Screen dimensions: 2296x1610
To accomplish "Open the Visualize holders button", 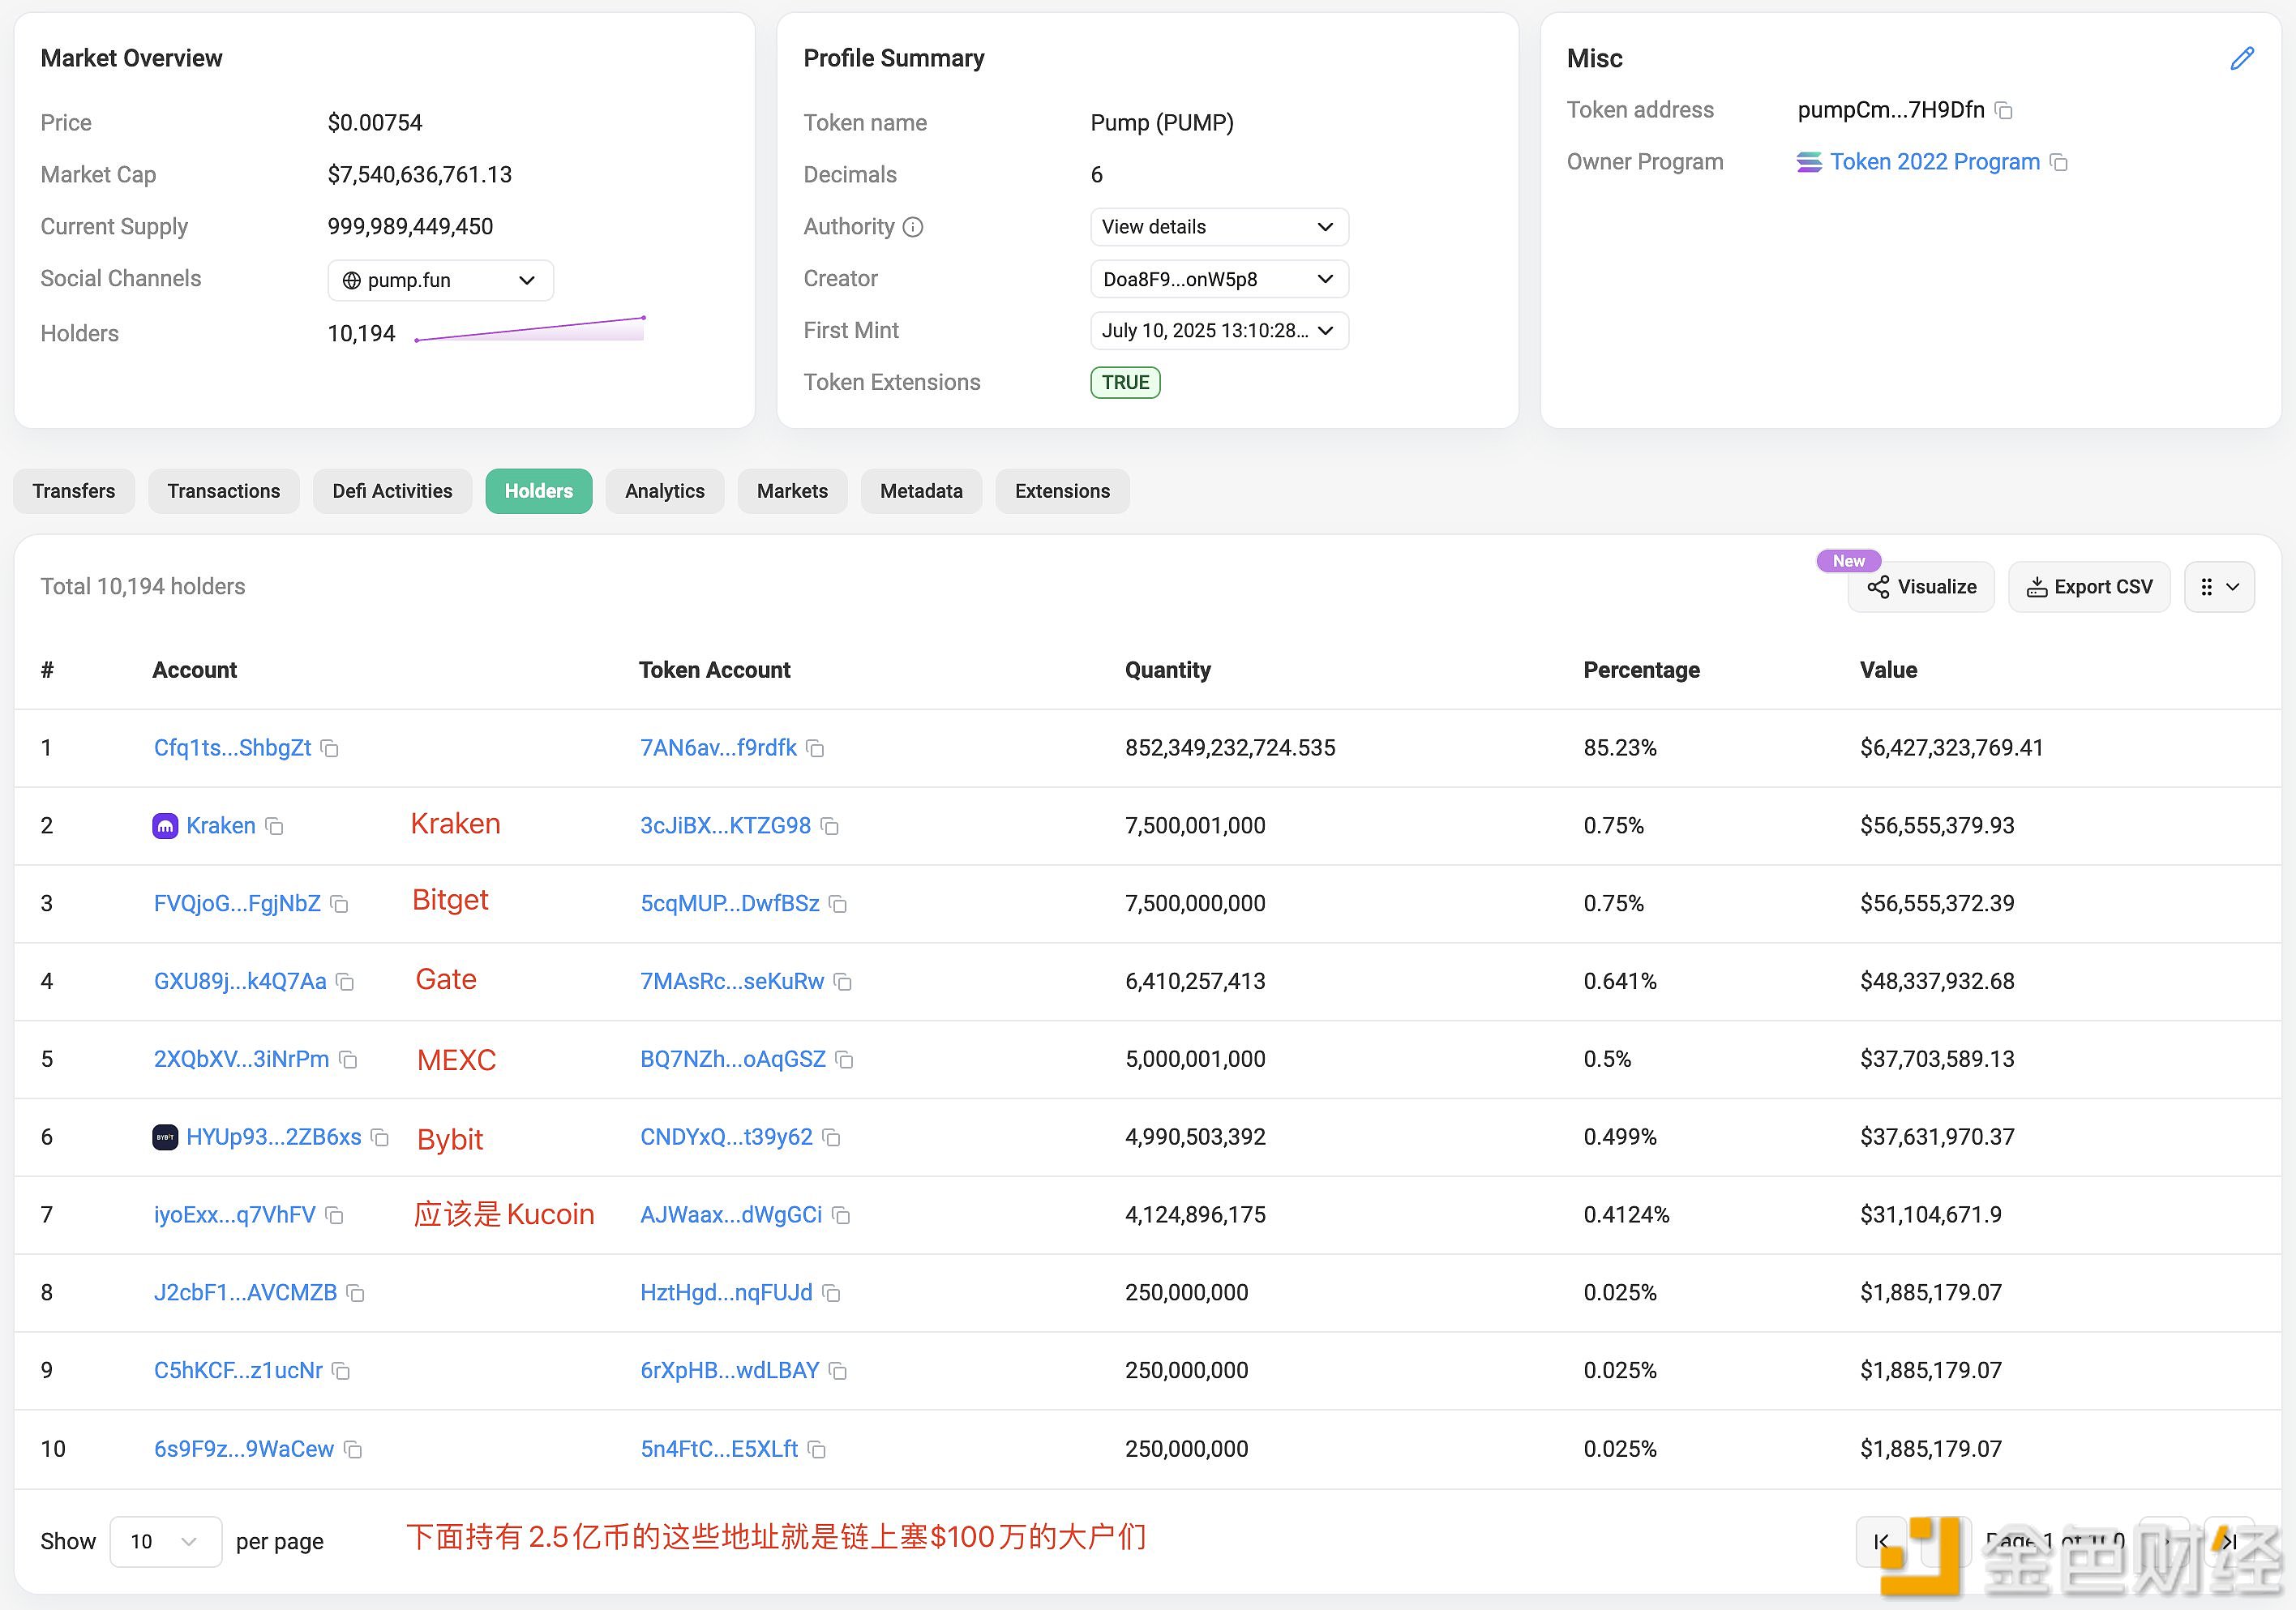I will 1921,588.
